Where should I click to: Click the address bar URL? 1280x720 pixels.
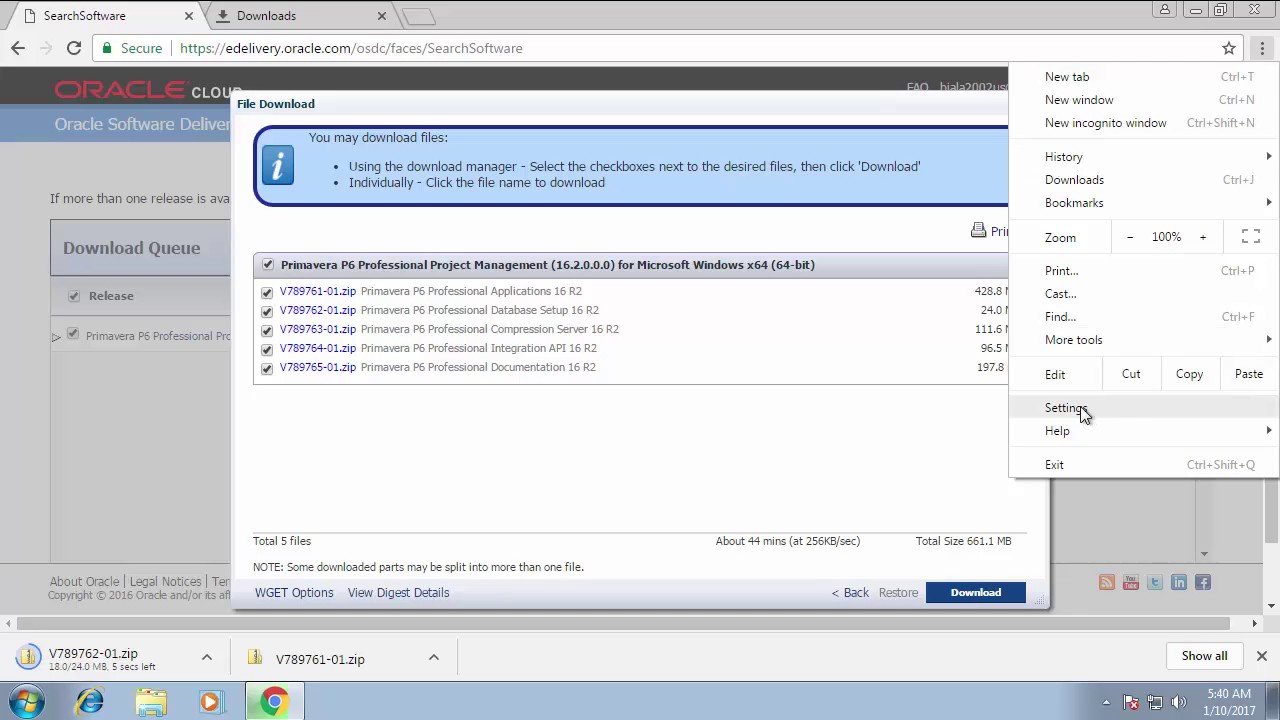point(351,48)
